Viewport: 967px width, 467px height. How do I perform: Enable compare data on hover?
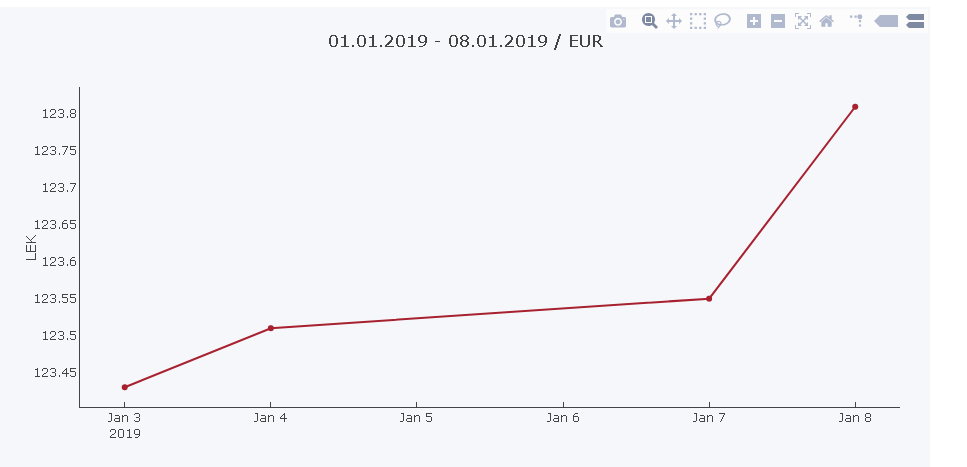914,21
